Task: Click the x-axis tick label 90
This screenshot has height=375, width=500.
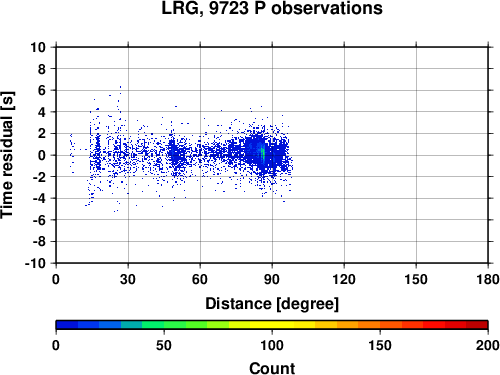Action: (x=272, y=279)
